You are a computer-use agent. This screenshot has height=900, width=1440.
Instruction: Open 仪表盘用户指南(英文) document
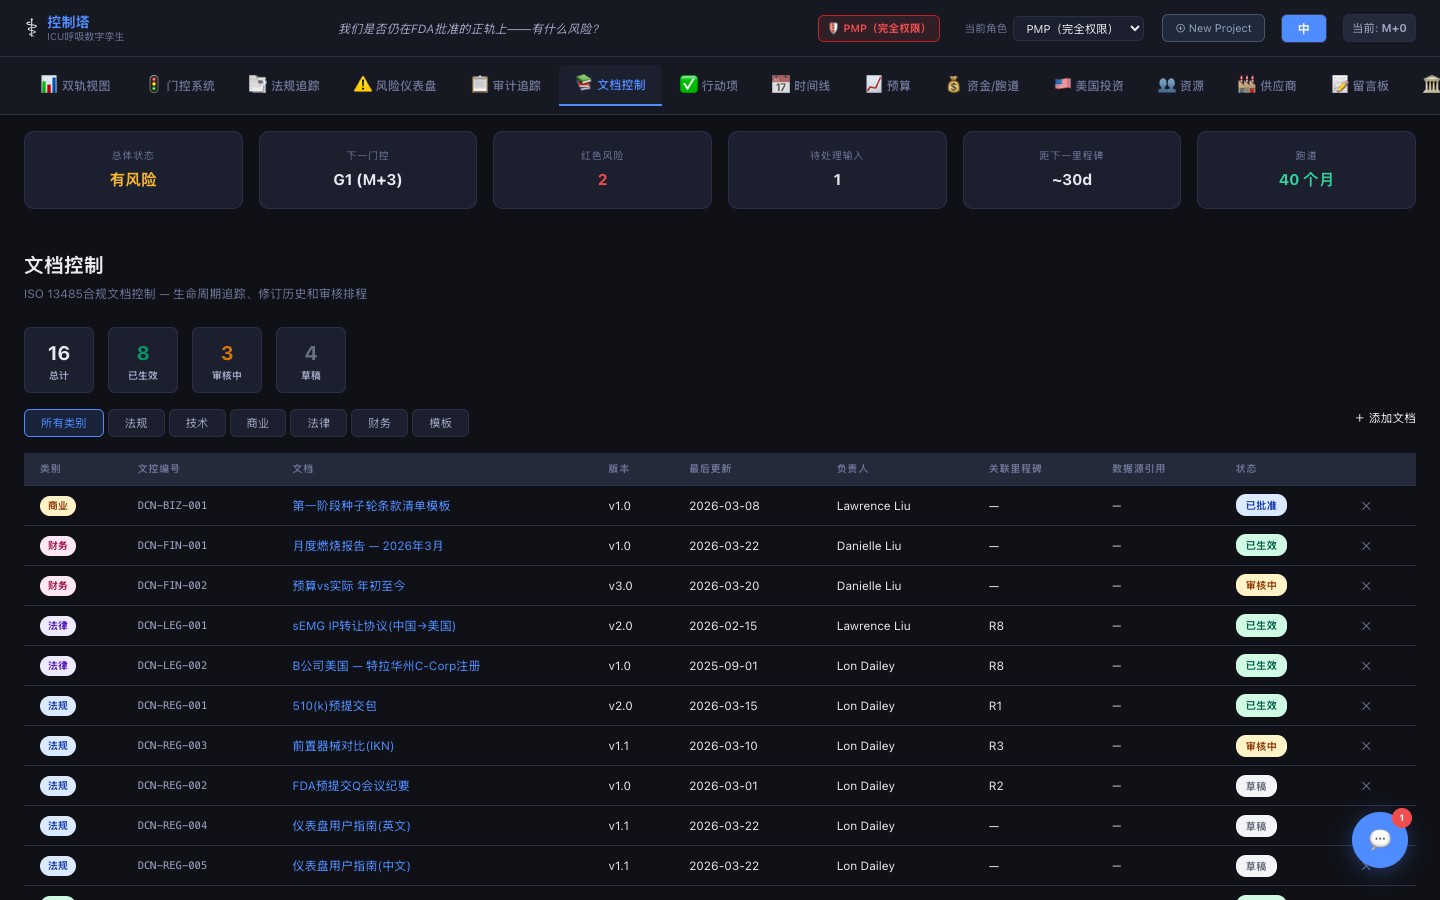[x=351, y=826]
